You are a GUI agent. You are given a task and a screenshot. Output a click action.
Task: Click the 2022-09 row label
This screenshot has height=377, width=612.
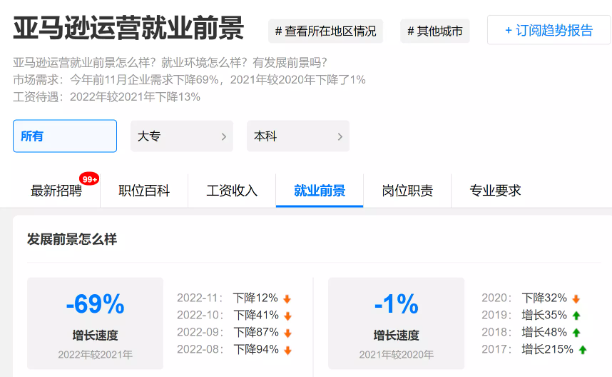(x=200, y=332)
